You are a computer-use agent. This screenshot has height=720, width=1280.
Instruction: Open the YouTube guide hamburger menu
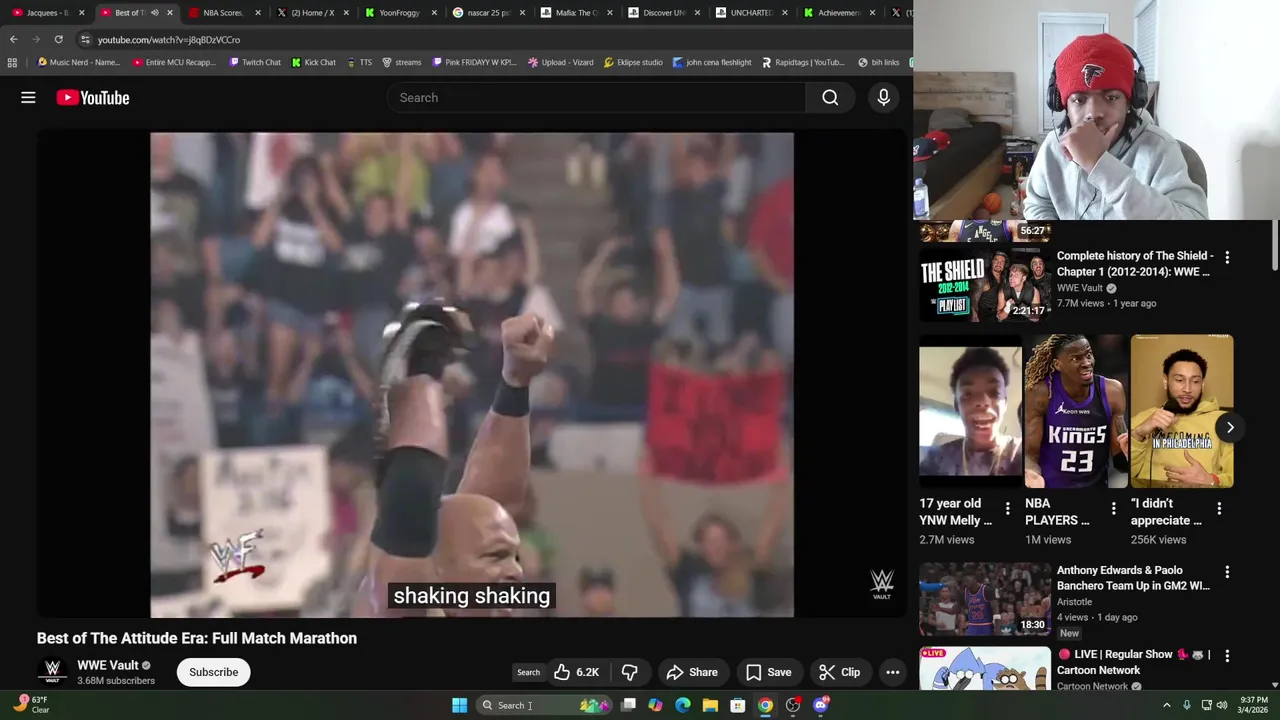point(28,97)
